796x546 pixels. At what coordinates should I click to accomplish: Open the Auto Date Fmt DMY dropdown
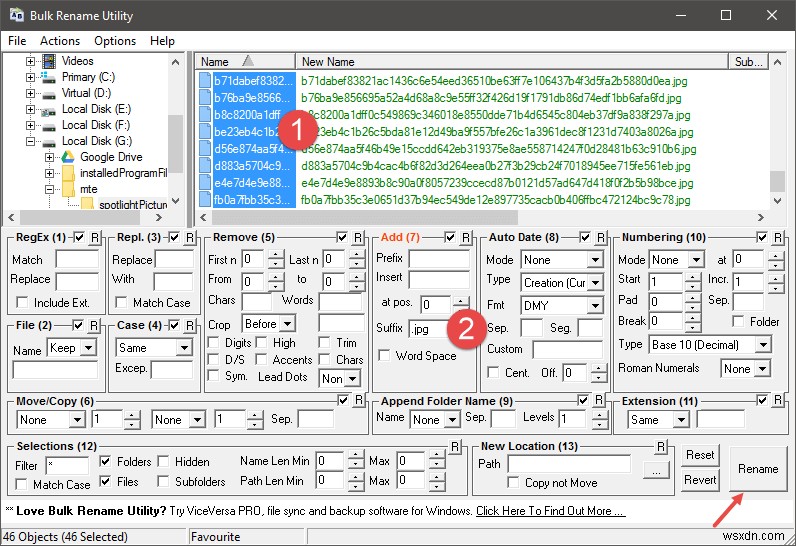(562, 305)
